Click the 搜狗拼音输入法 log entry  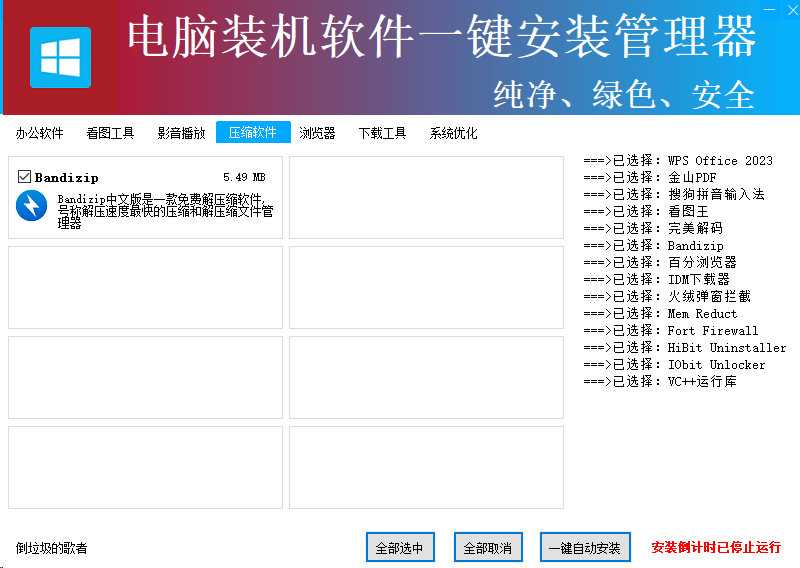tap(674, 194)
